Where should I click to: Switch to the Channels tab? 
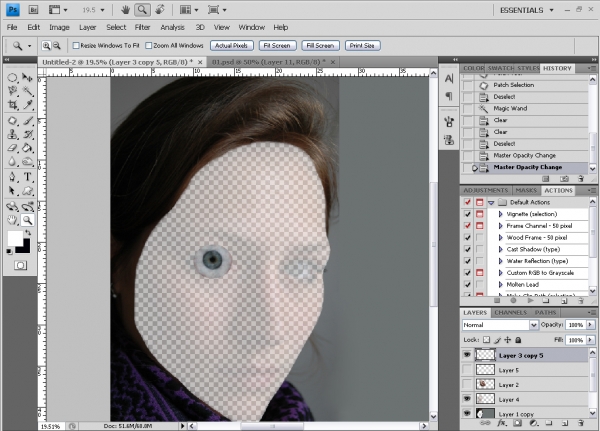coord(510,313)
